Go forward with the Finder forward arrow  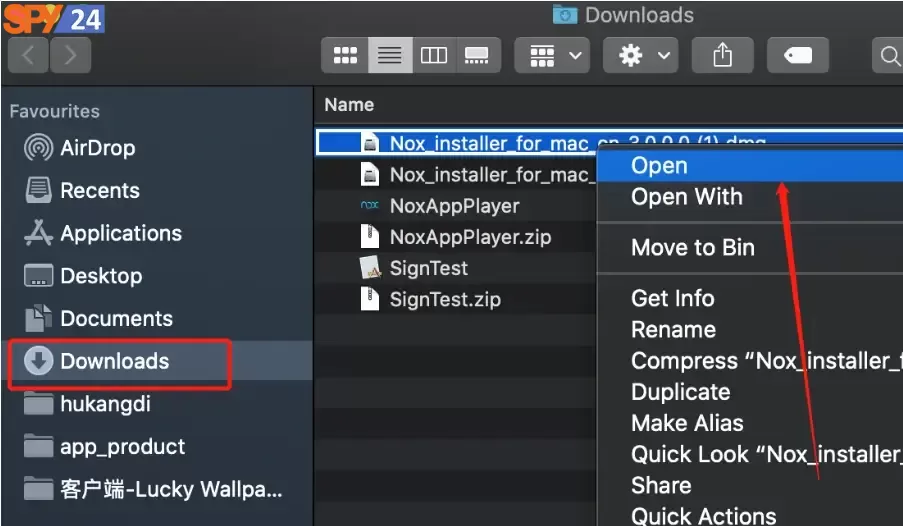coord(70,55)
